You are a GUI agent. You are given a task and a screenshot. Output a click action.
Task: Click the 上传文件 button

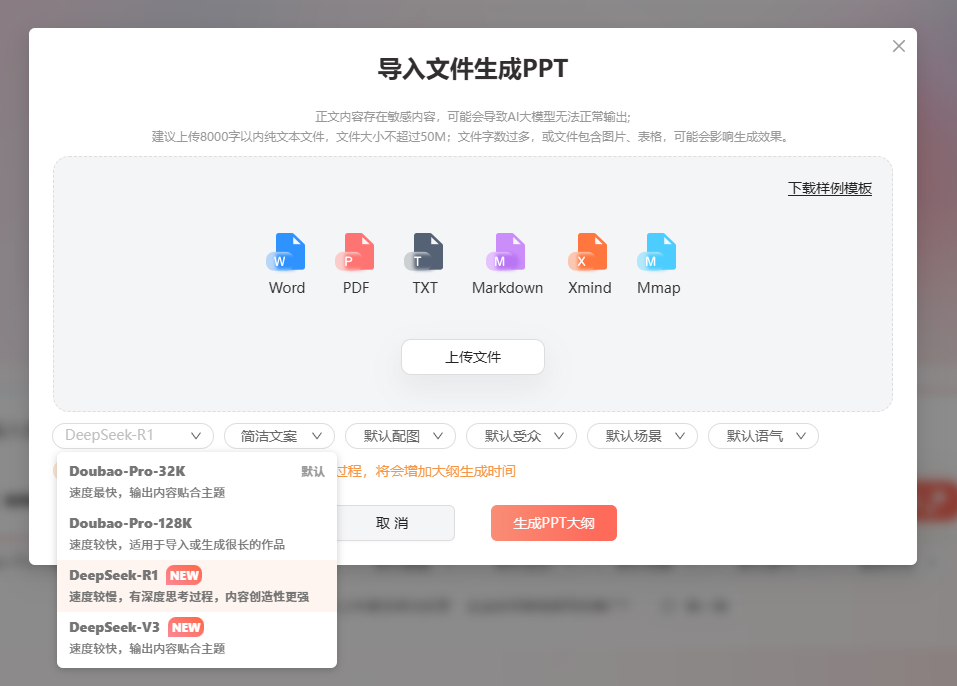pyautogui.click(x=473, y=357)
